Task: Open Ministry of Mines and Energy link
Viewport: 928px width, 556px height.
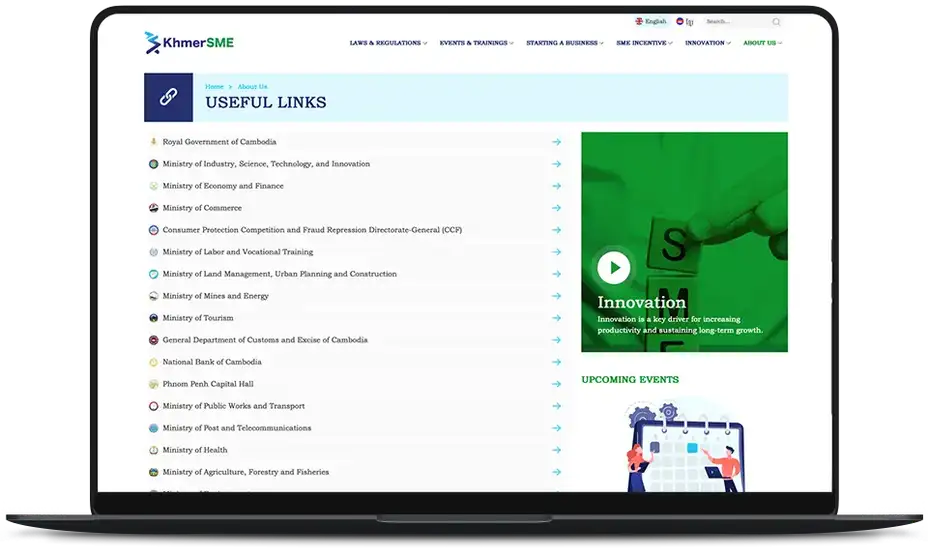Action: (x=216, y=296)
